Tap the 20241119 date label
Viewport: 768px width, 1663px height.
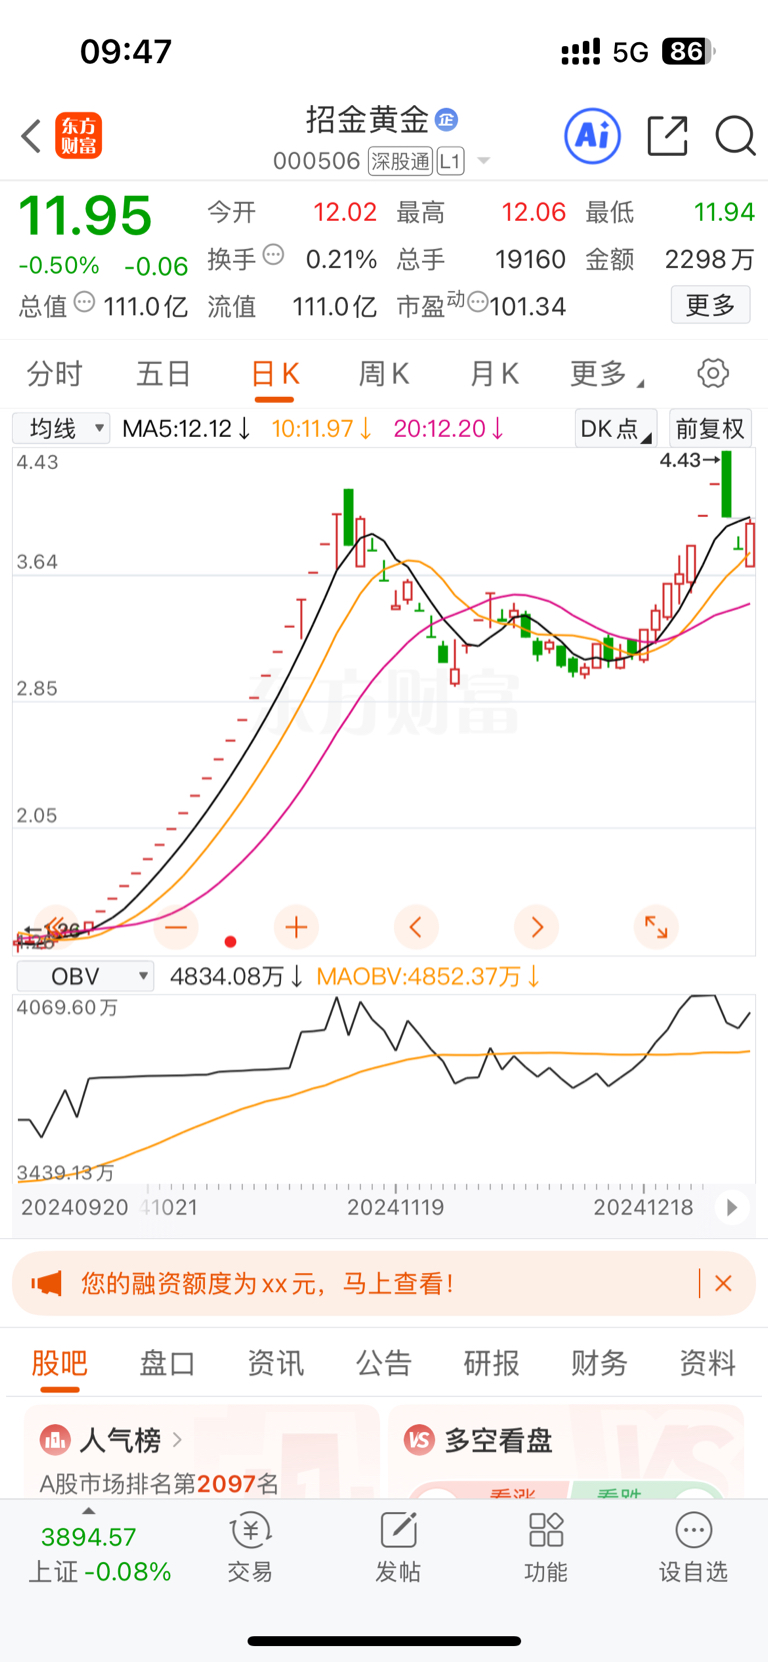tap(395, 1207)
